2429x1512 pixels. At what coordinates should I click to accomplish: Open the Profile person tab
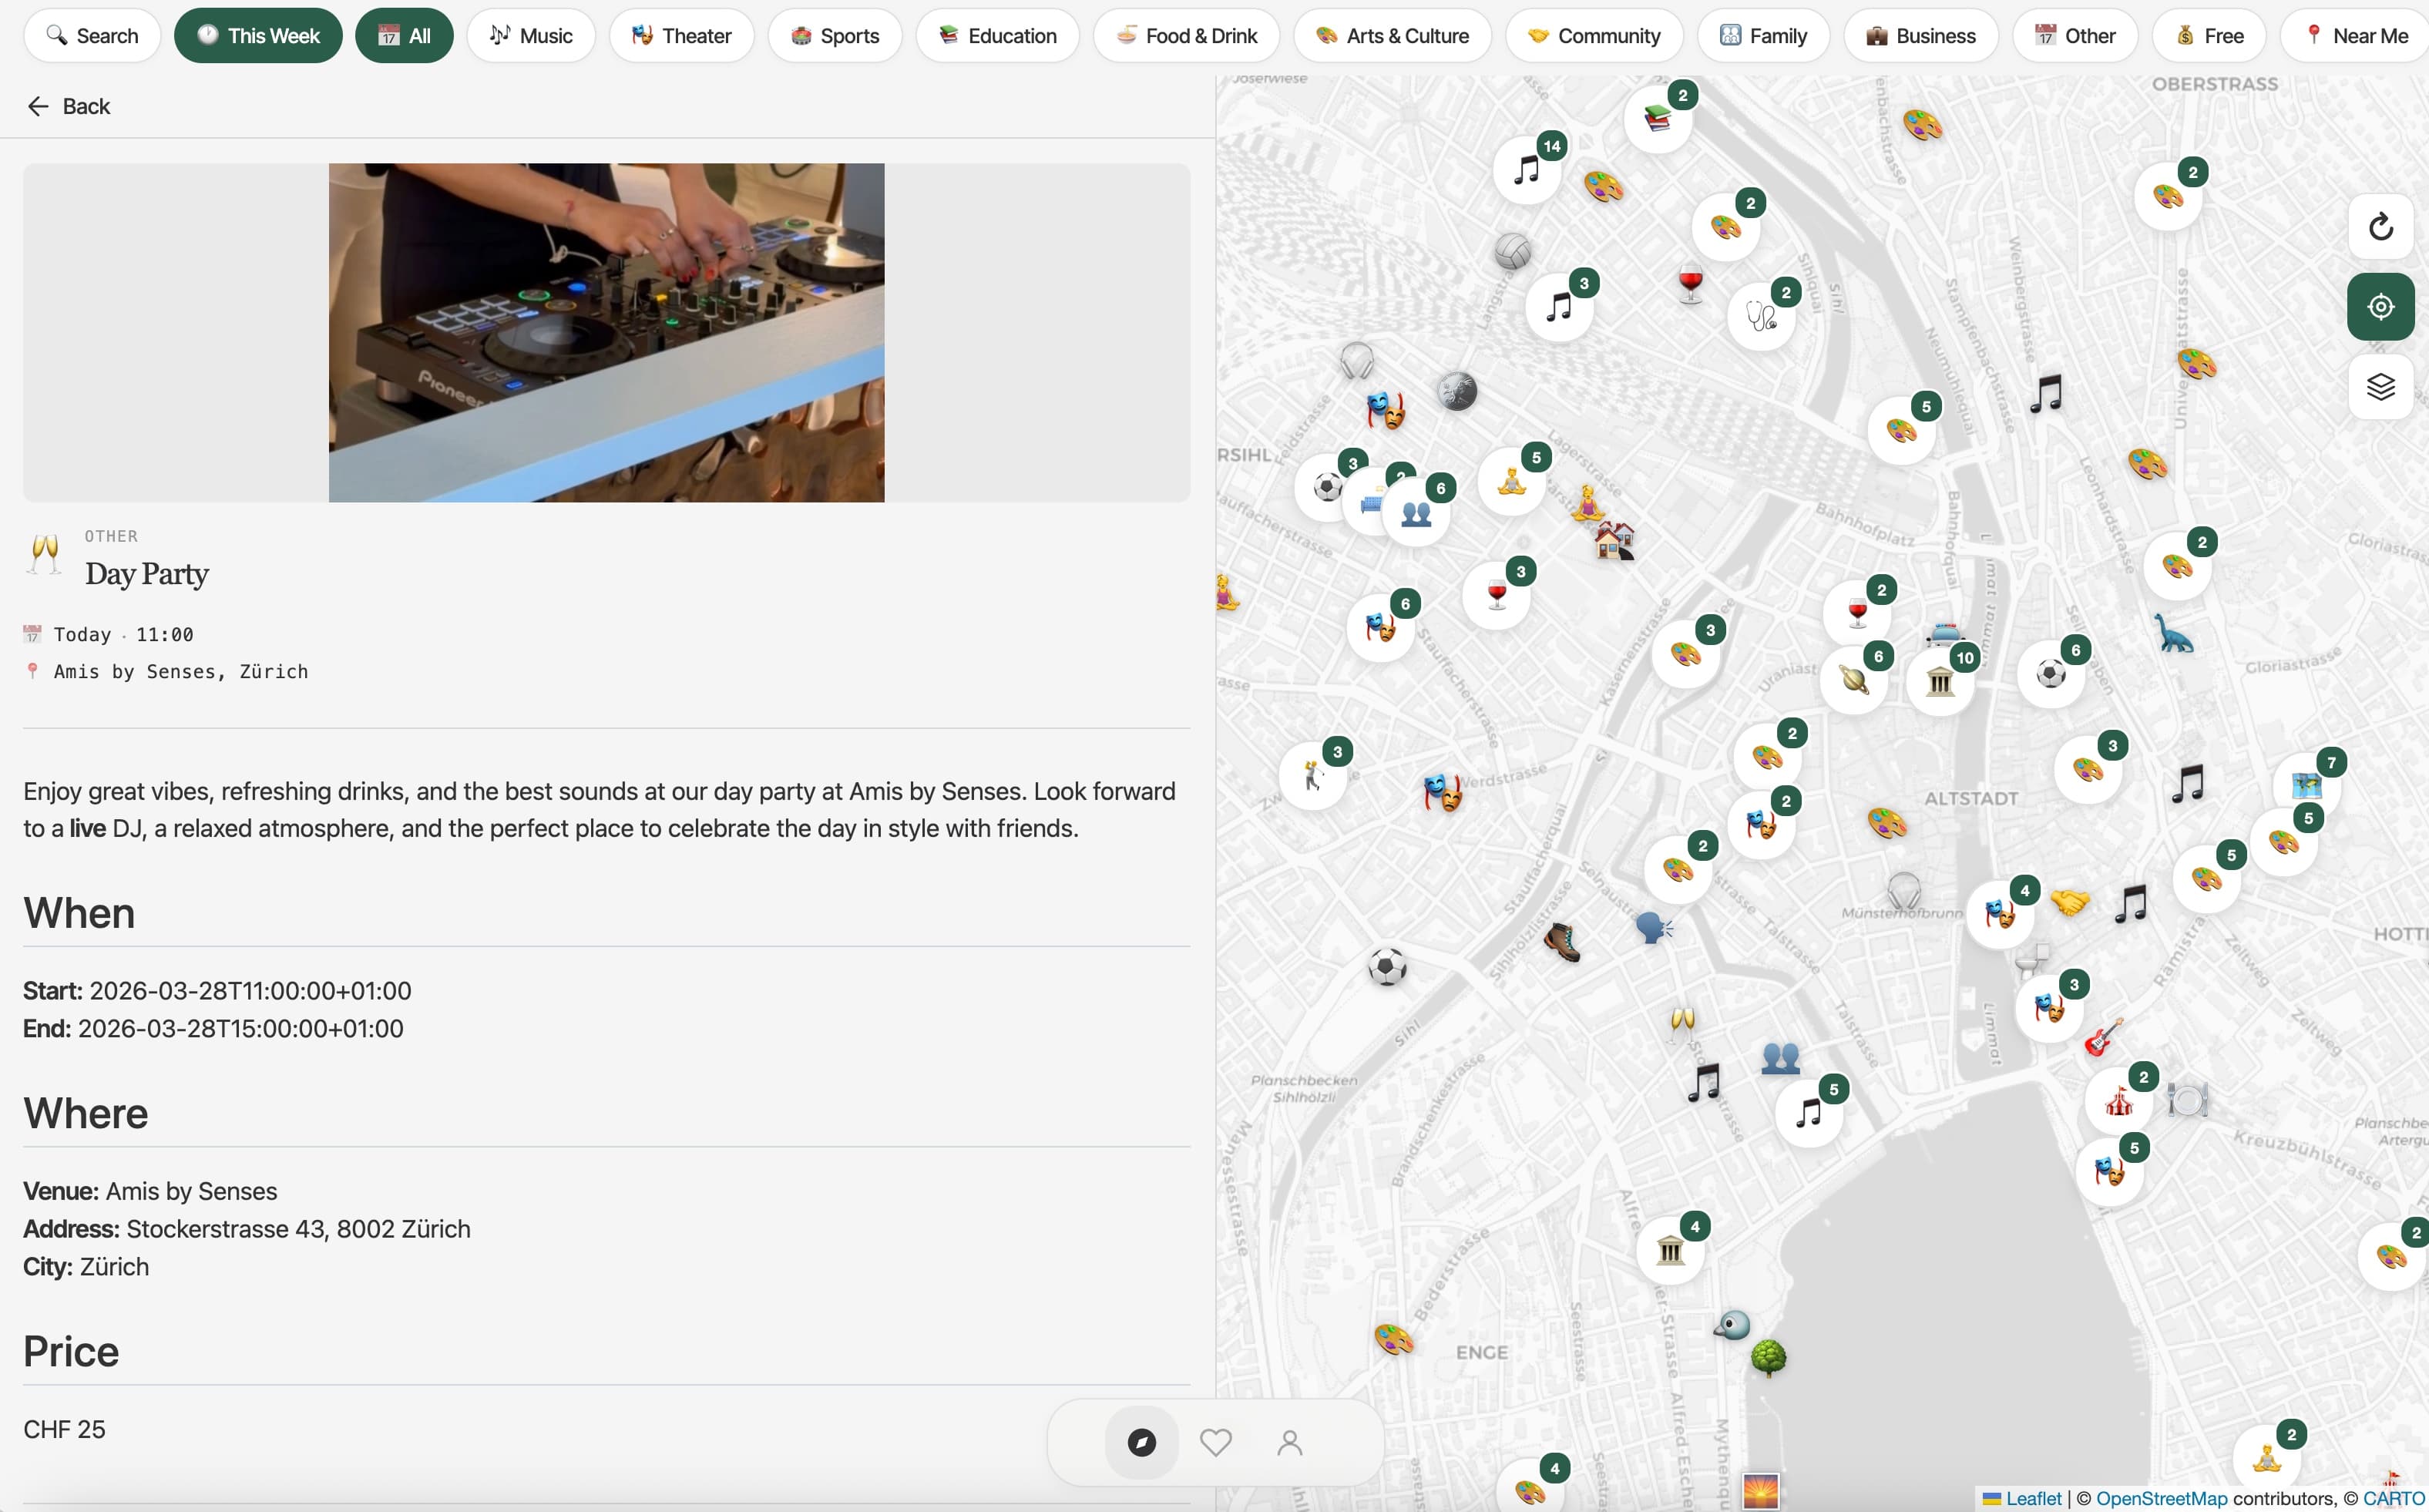point(1289,1442)
